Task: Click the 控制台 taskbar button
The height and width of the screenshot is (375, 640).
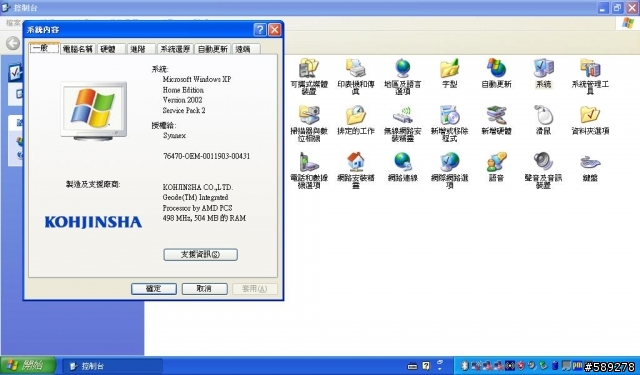Action: (x=112, y=366)
